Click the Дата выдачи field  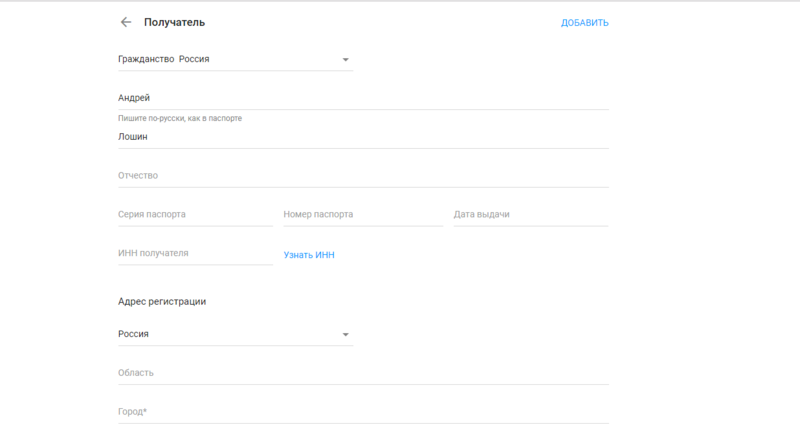point(530,214)
